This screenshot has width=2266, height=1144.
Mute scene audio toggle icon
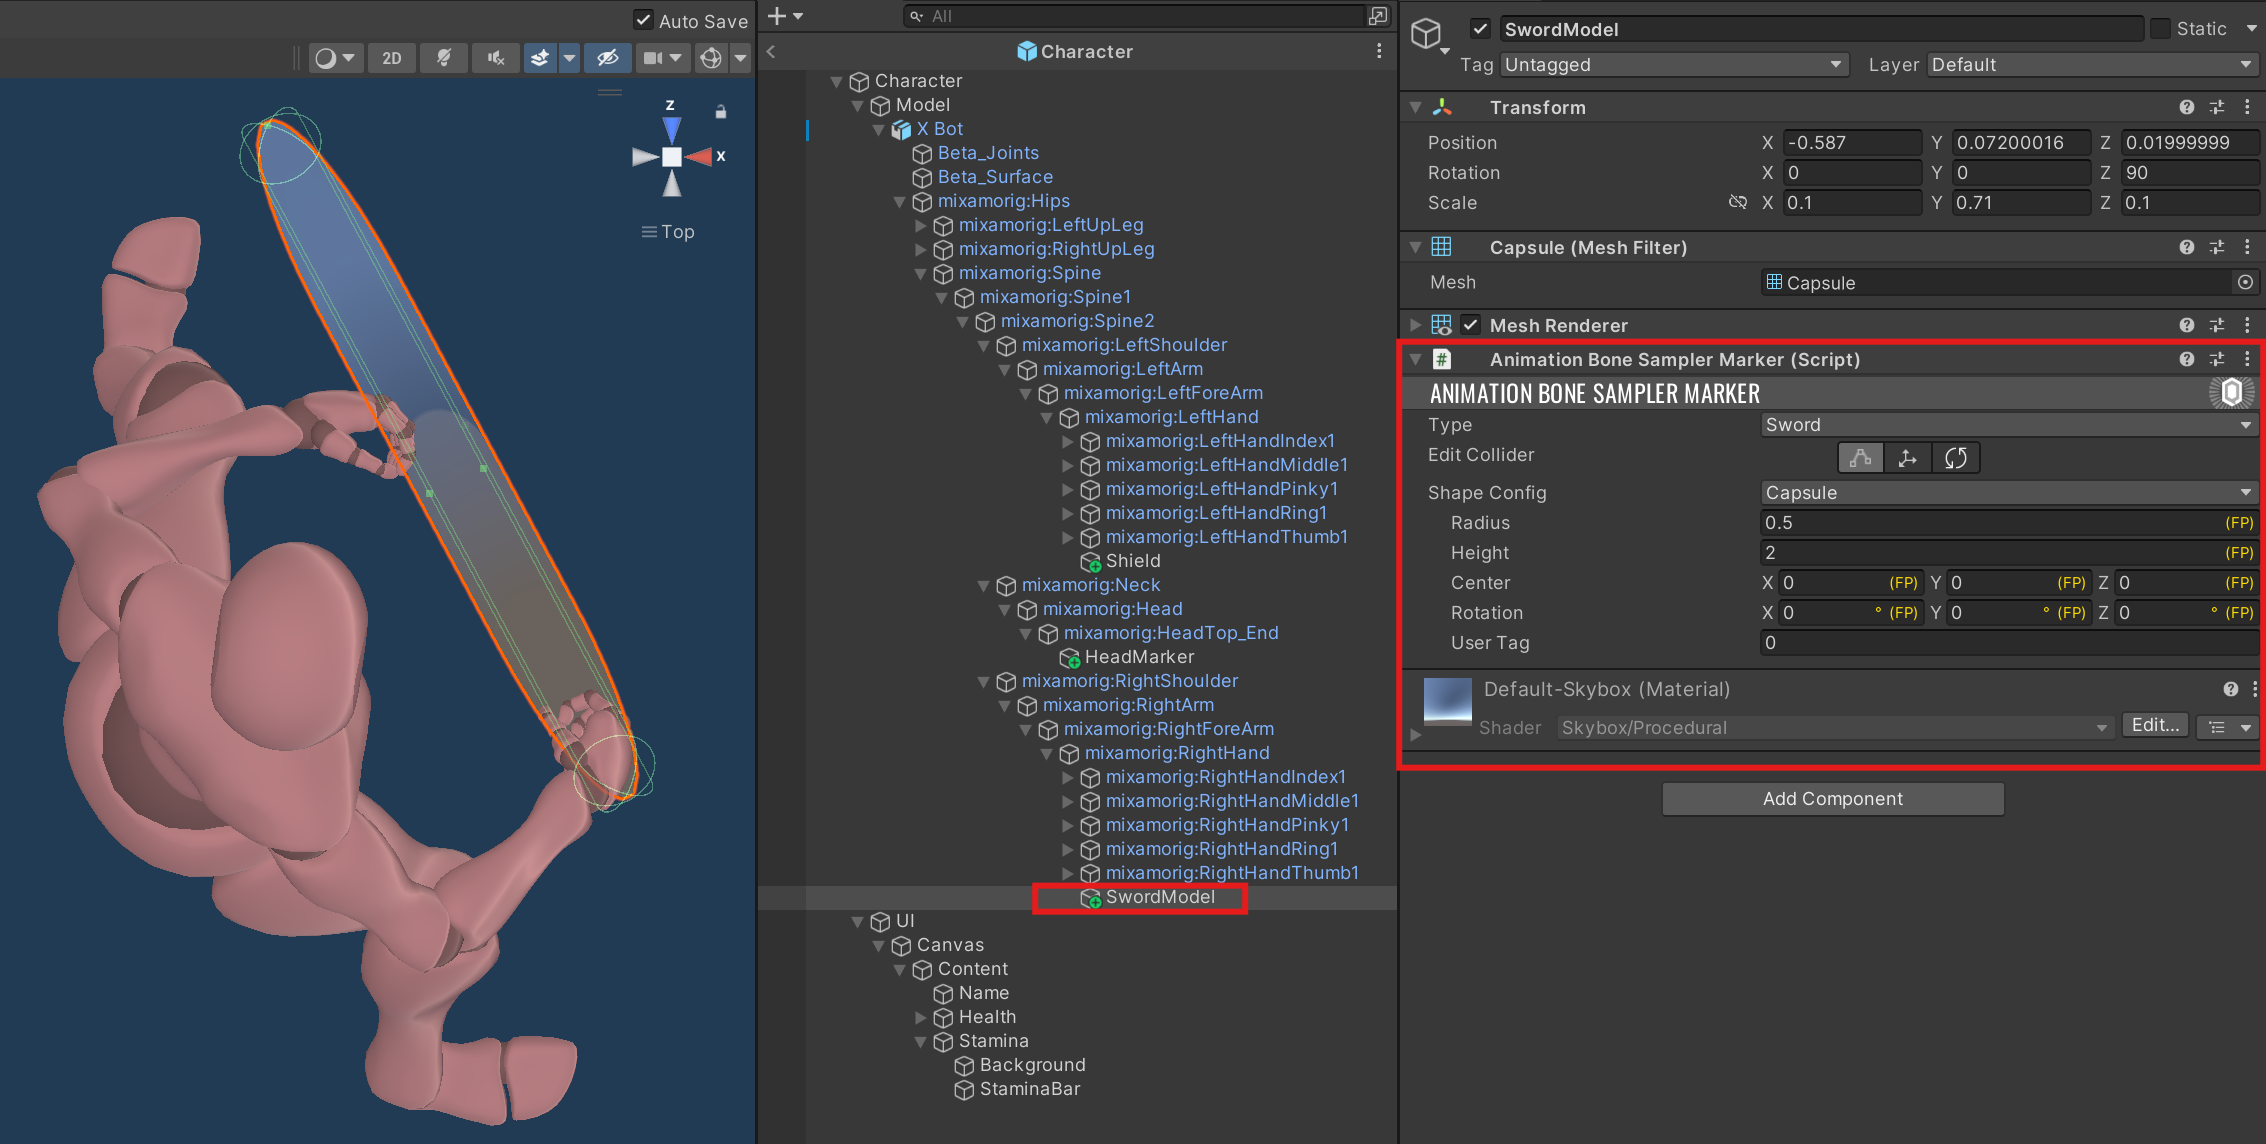pos(496,58)
